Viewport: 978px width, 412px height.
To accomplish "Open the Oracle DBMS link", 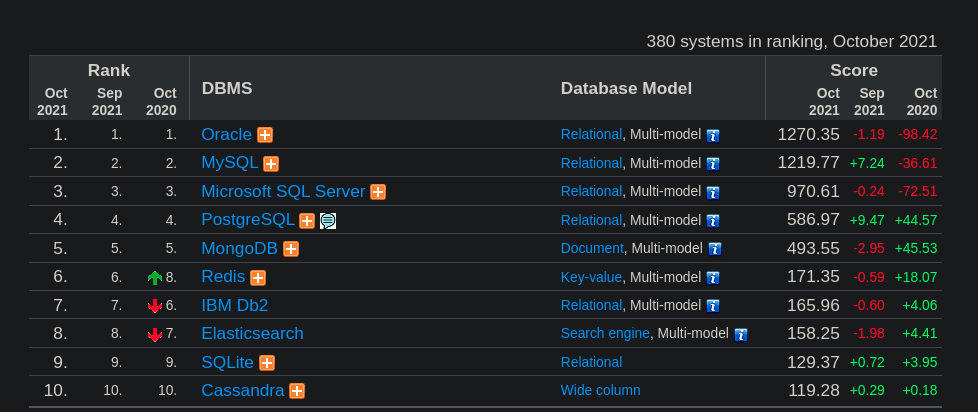I will 226,135.
